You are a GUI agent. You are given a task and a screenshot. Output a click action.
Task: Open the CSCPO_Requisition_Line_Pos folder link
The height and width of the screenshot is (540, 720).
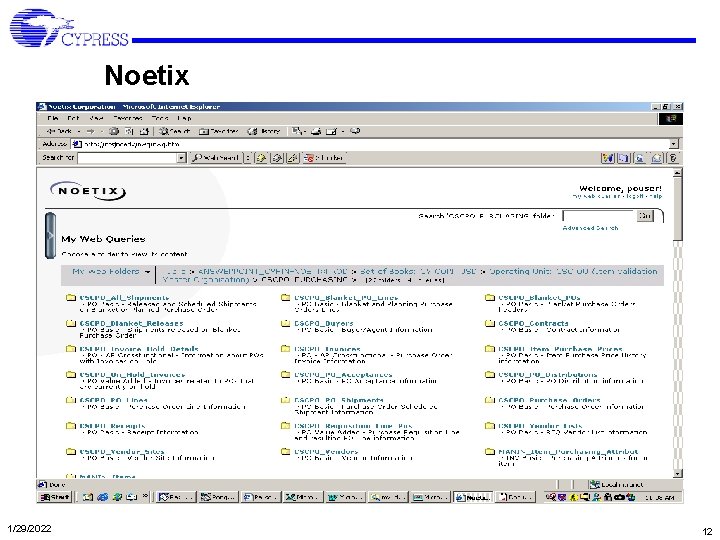click(x=353, y=426)
